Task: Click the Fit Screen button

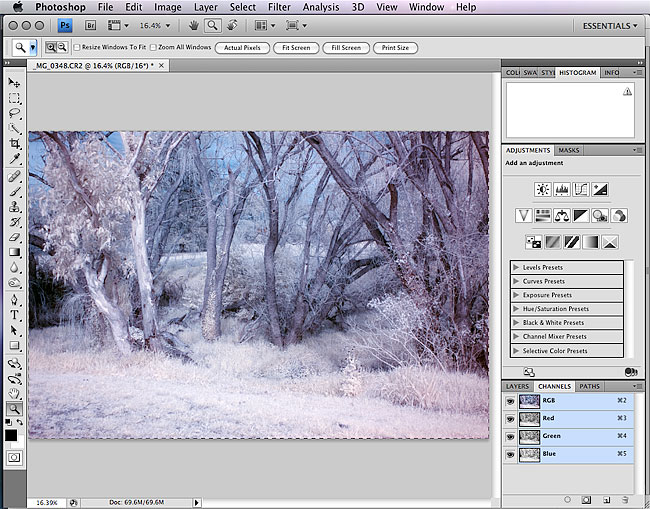Action: click(x=295, y=47)
